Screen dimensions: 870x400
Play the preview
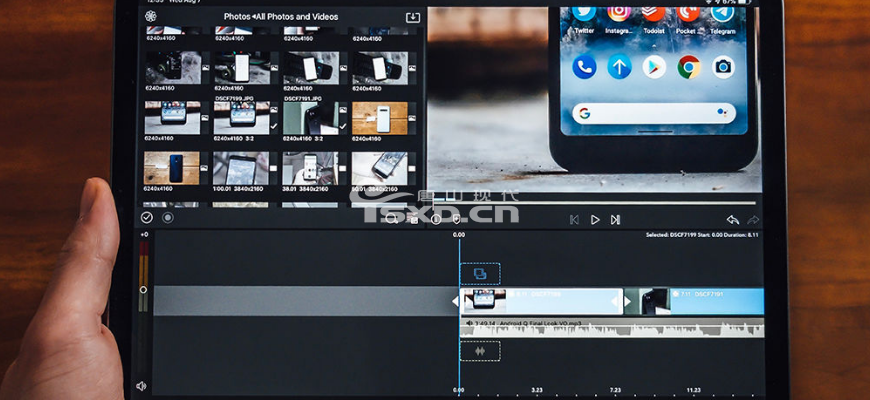click(x=595, y=220)
